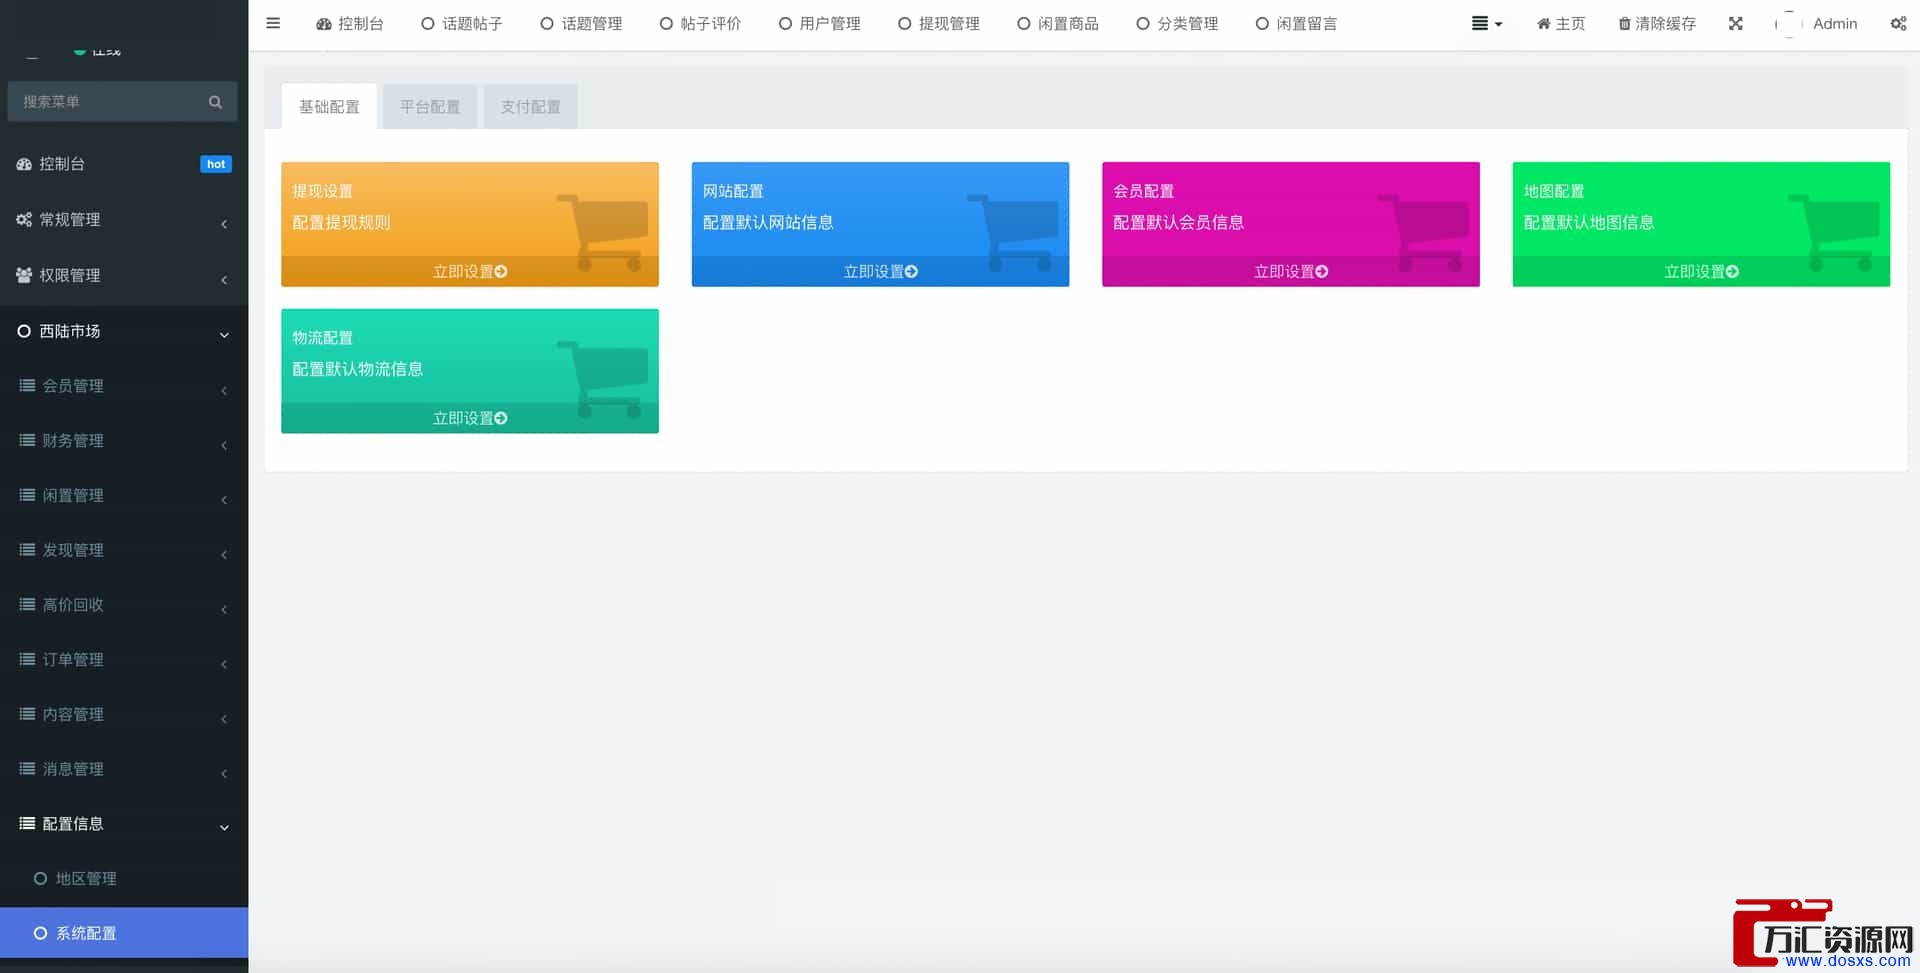Viewport: 1920px width, 973px height.
Task: Toggle the sidebar hamburger menu icon
Action: pos(273,23)
